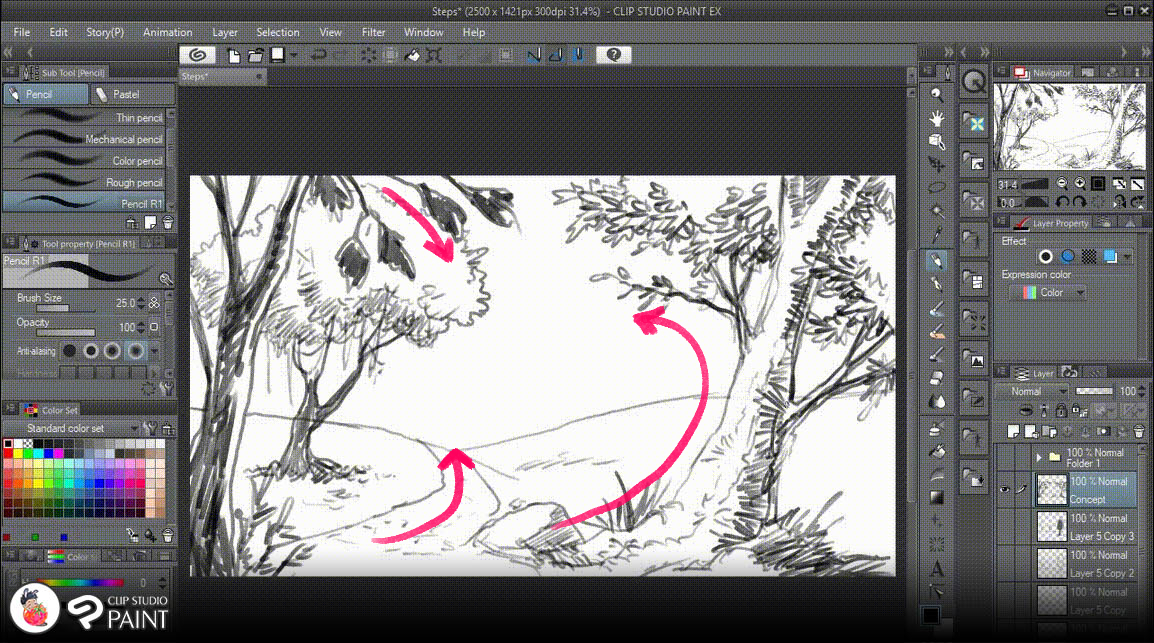Toggle Border effect circle in Layer Property
1154x643 pixels.
[x=1045, y=256]
